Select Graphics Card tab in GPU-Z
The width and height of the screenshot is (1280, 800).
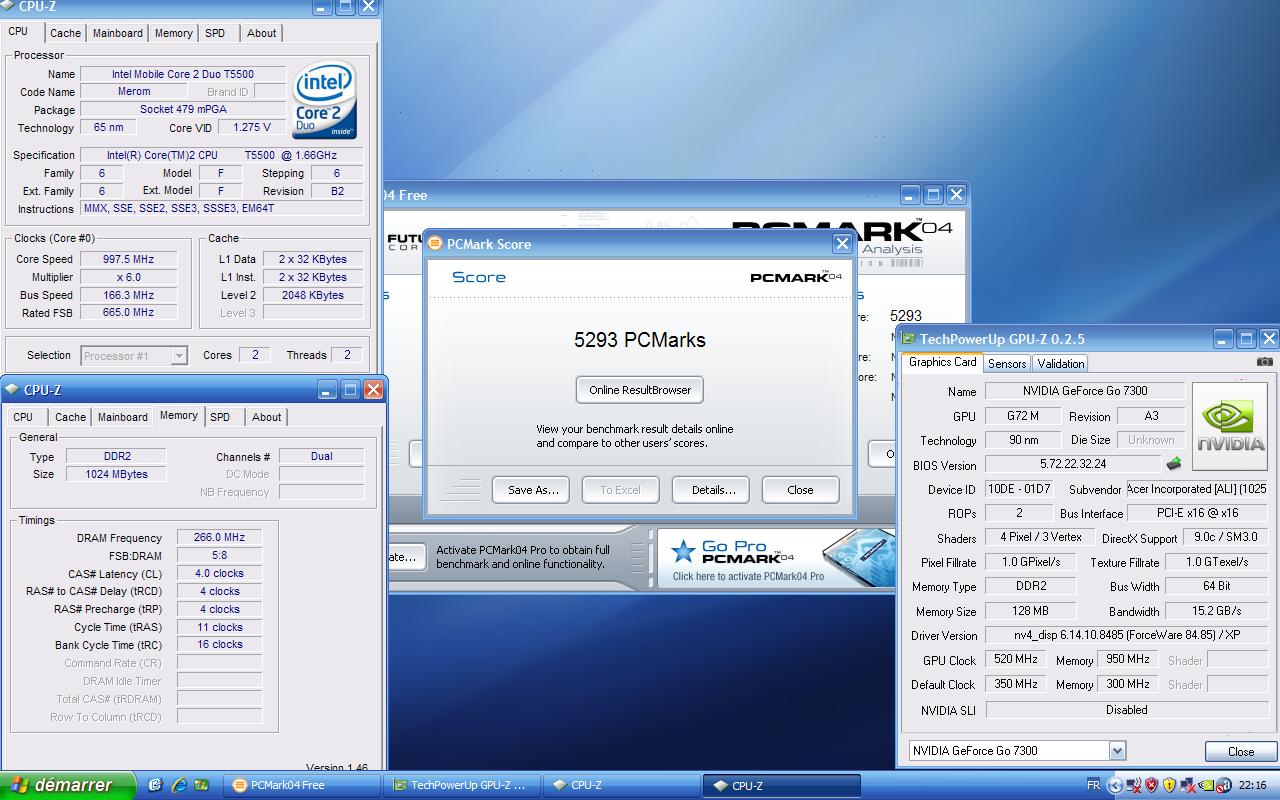(942, 362)
